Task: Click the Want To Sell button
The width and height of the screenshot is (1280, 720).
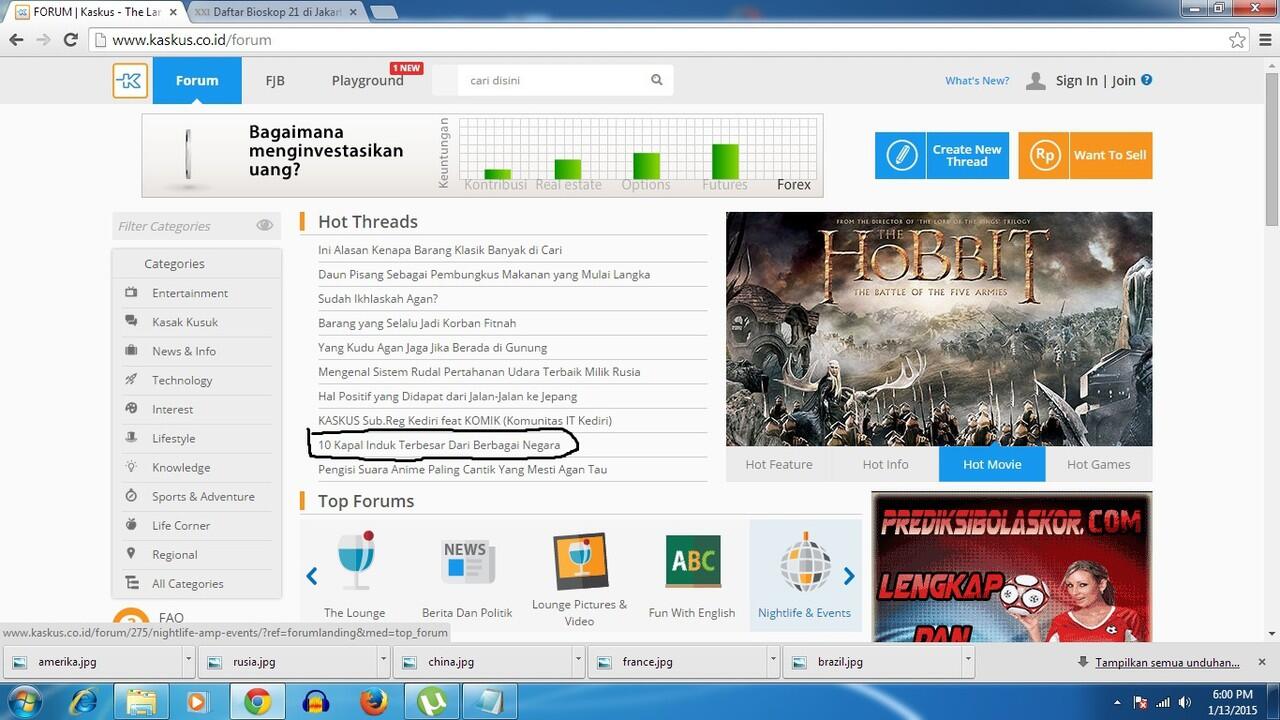Action: click(x=1085, y=155)
